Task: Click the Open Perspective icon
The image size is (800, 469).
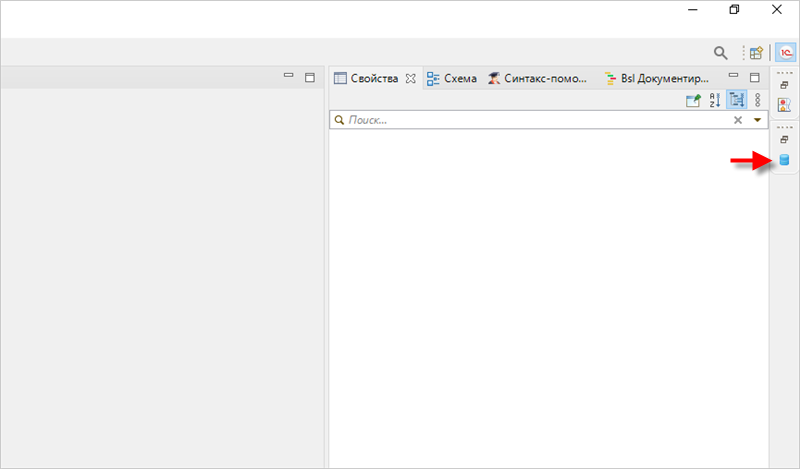Action: [x=756, y=53]
